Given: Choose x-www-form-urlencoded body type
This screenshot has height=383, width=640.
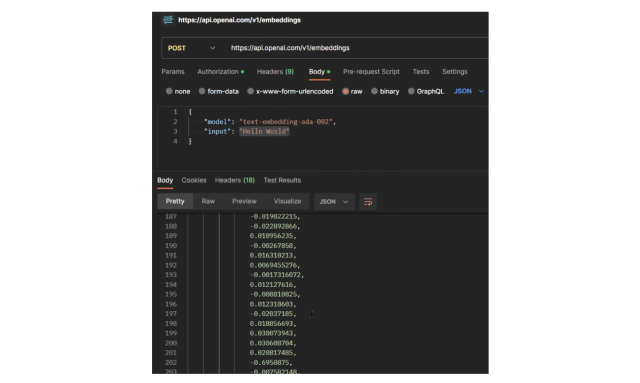Looking at the screenshot, I should coord(251,91).
